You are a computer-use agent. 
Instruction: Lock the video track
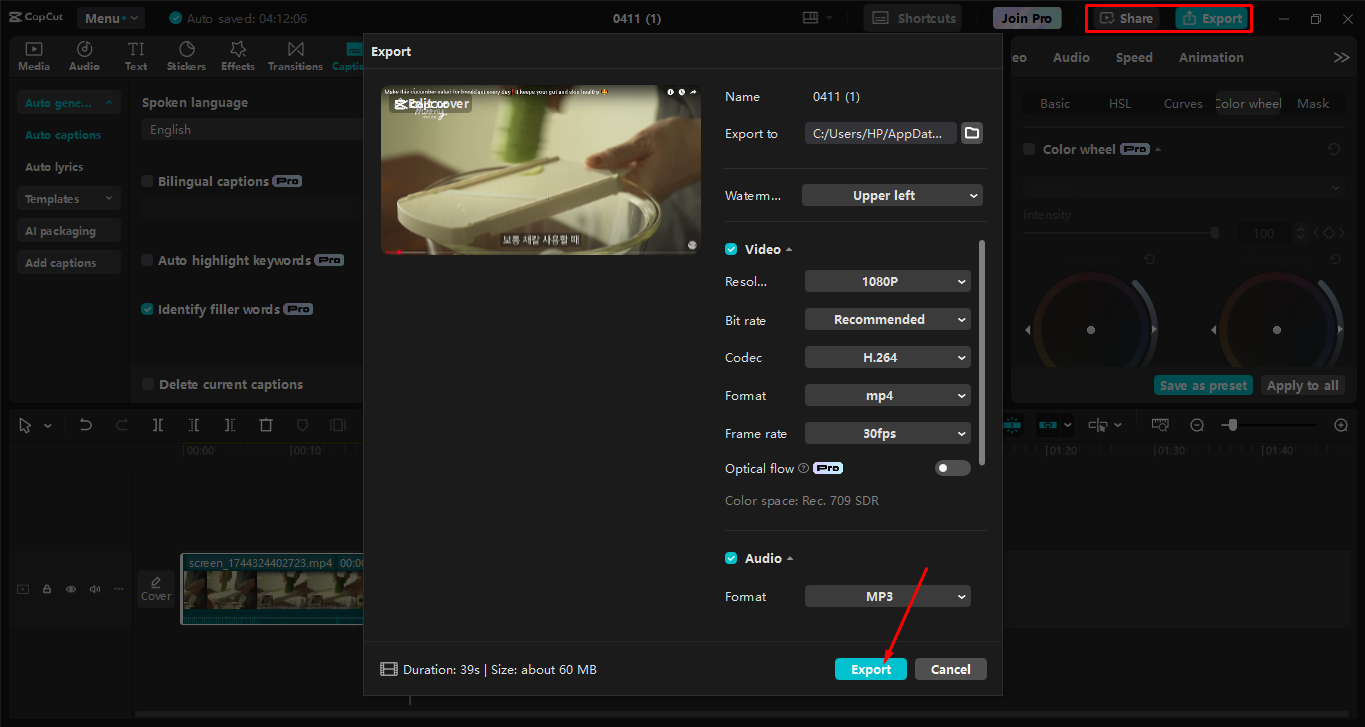point(46,589)
